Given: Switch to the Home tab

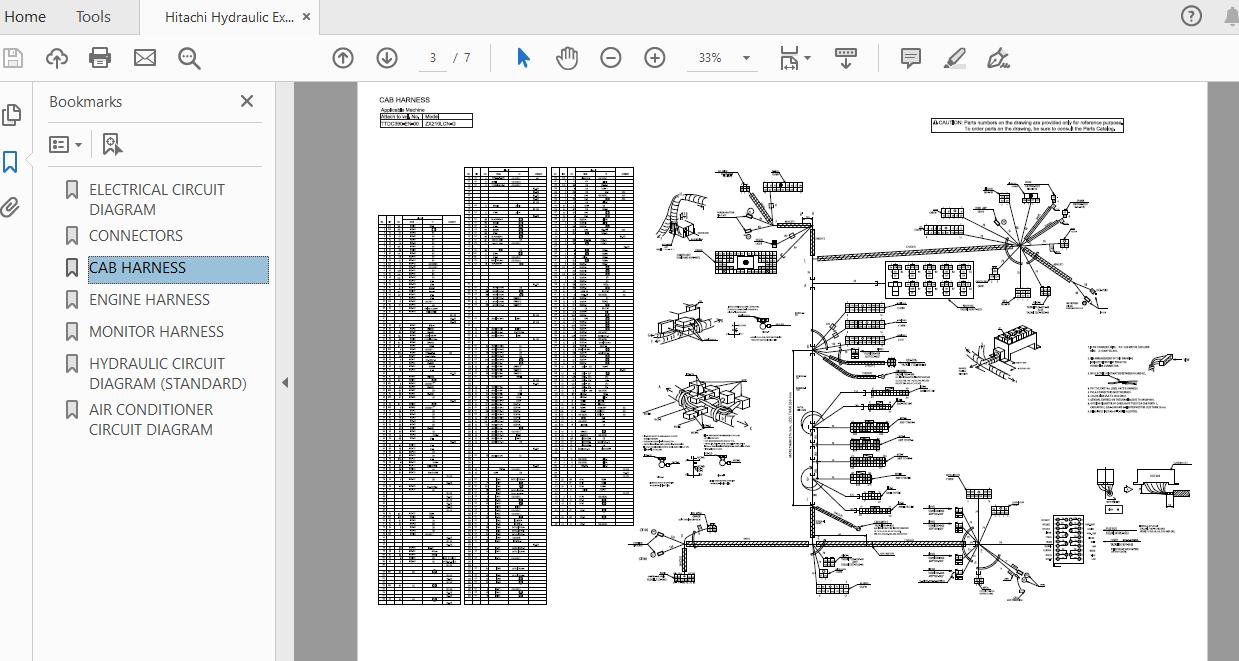Looking at the screenshot, I should pos(25,16).
